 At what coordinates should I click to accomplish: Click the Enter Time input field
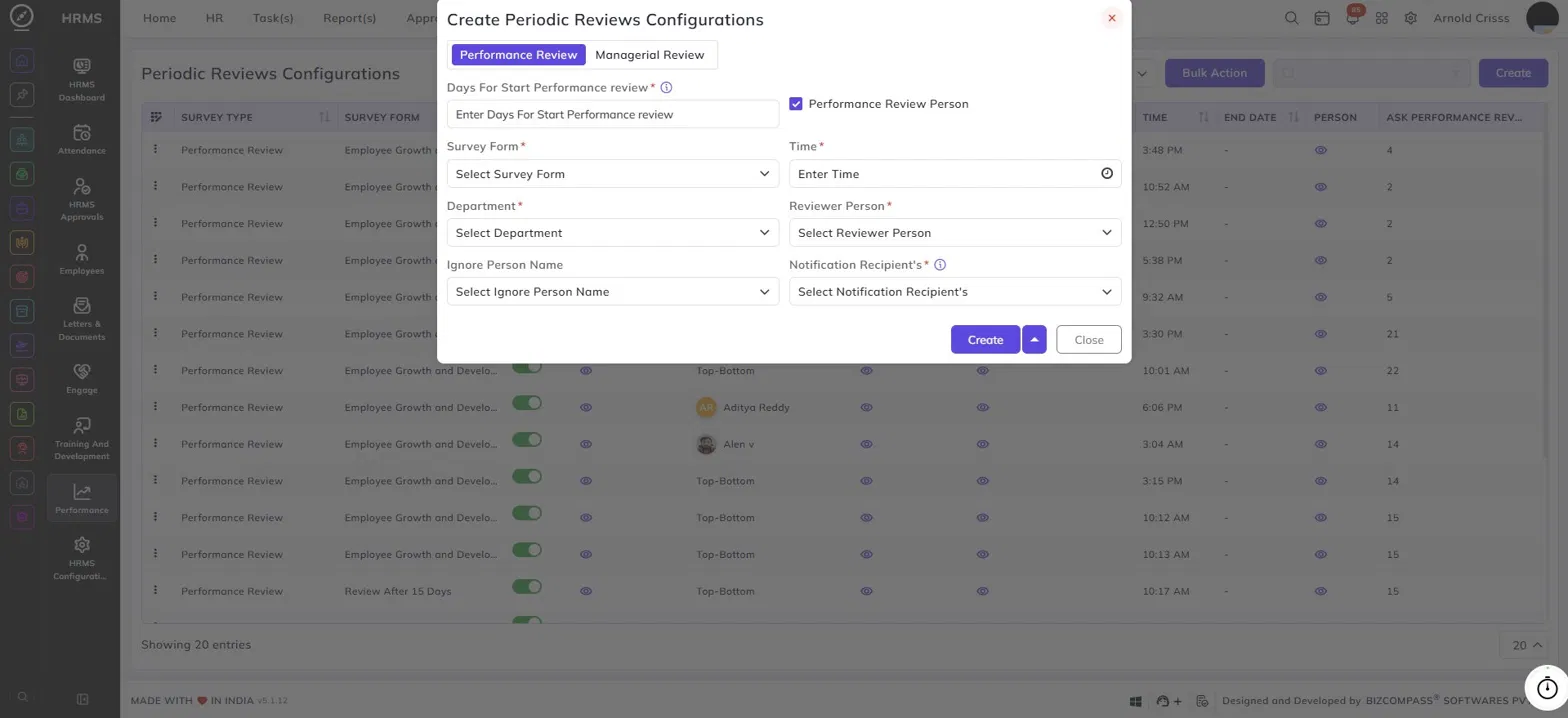pyautogui.click(x=955, y=173)
